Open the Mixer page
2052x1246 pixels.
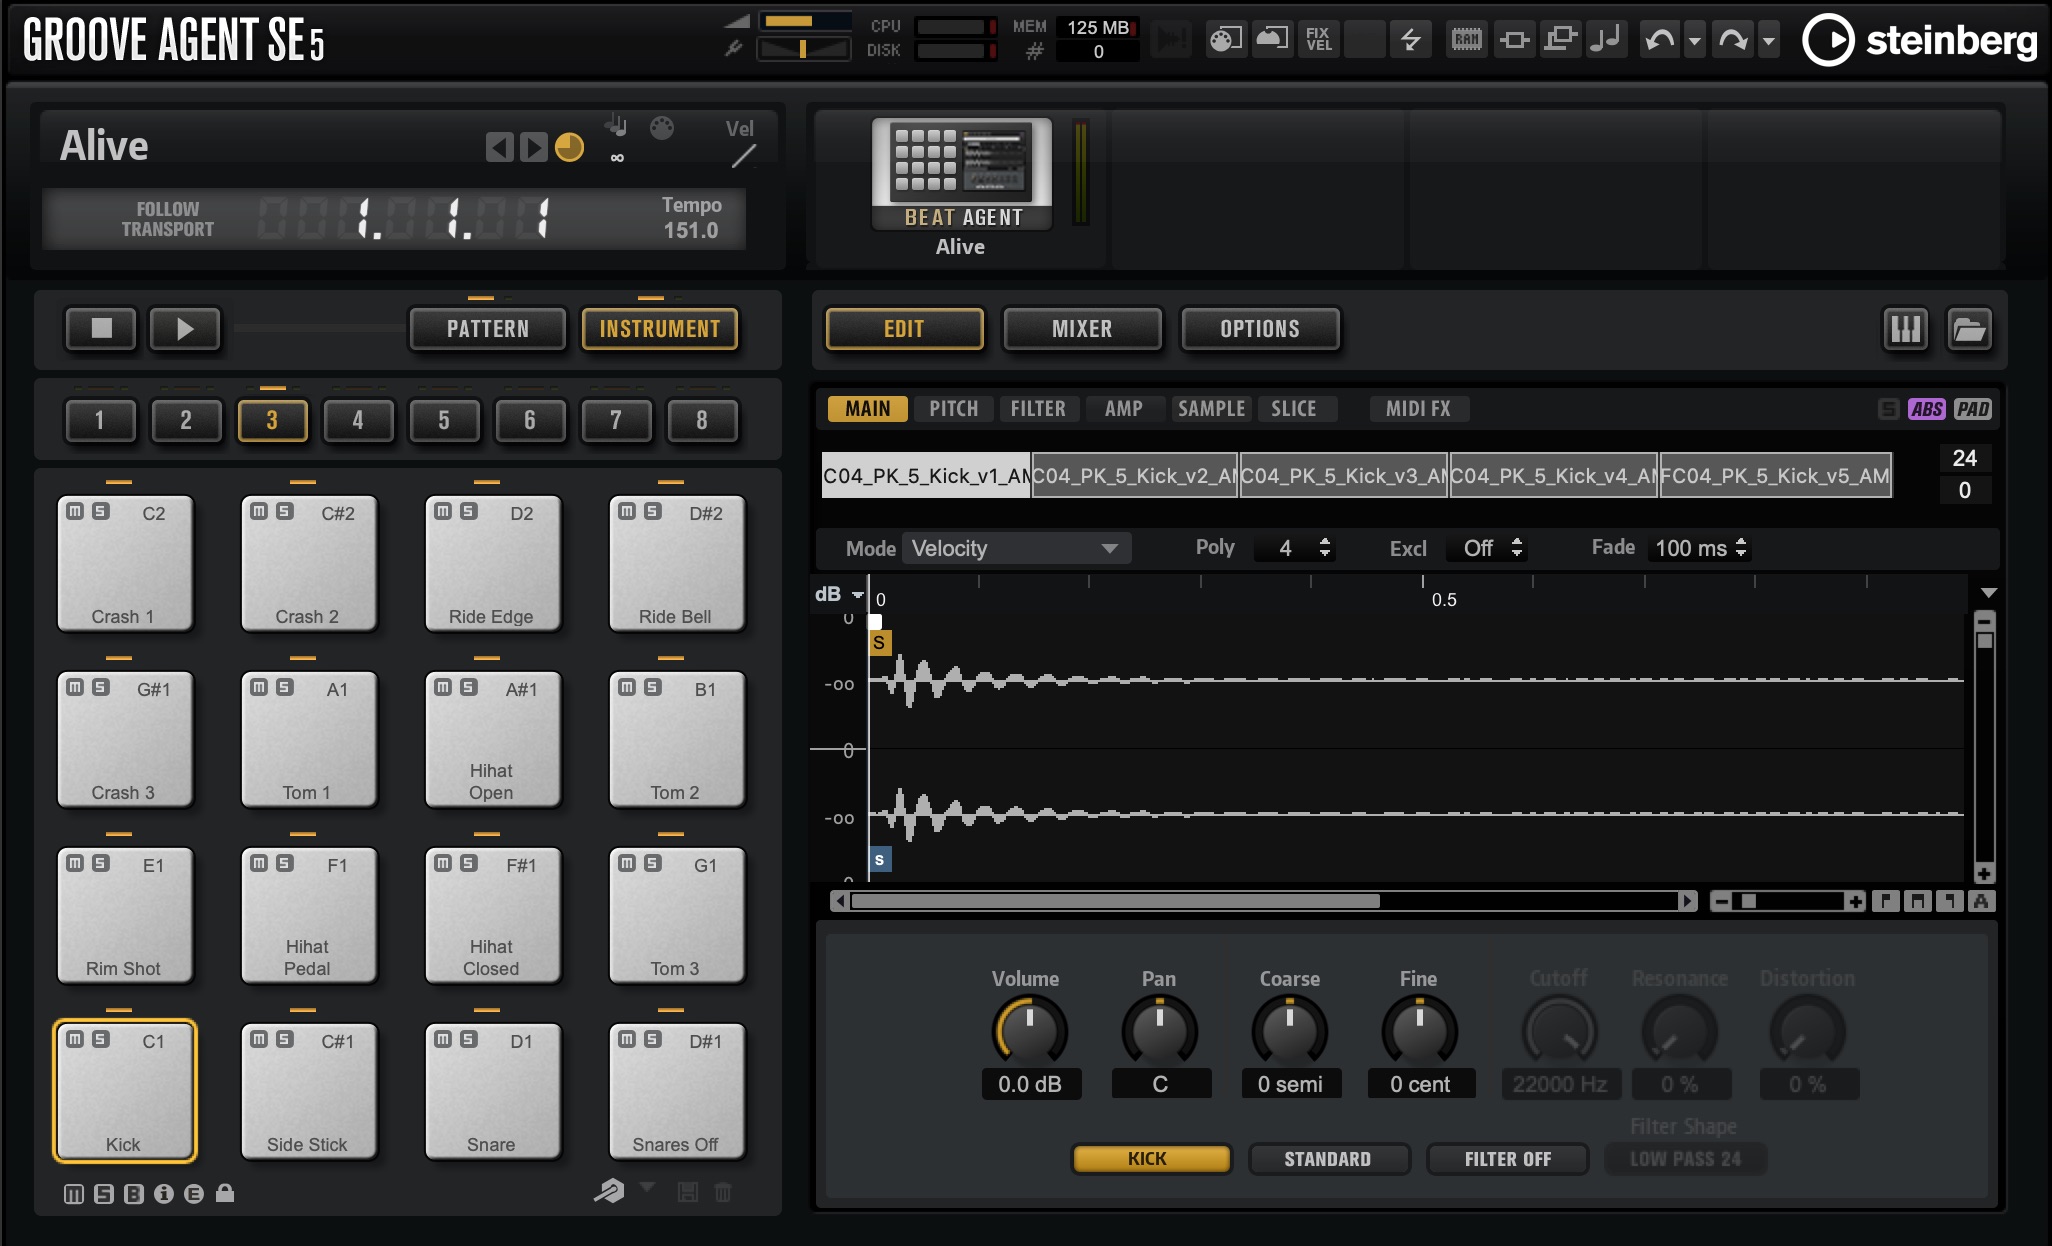pos(1082,329)
